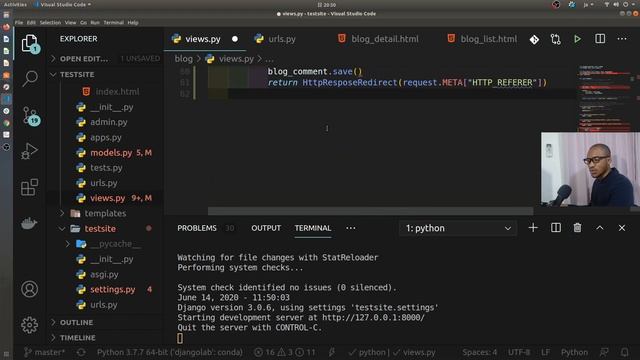Run Python file with the green play icon
Image resolution: width=640 pixels, height=360 pixels.
pyautogui.click(x=577, y=39)
